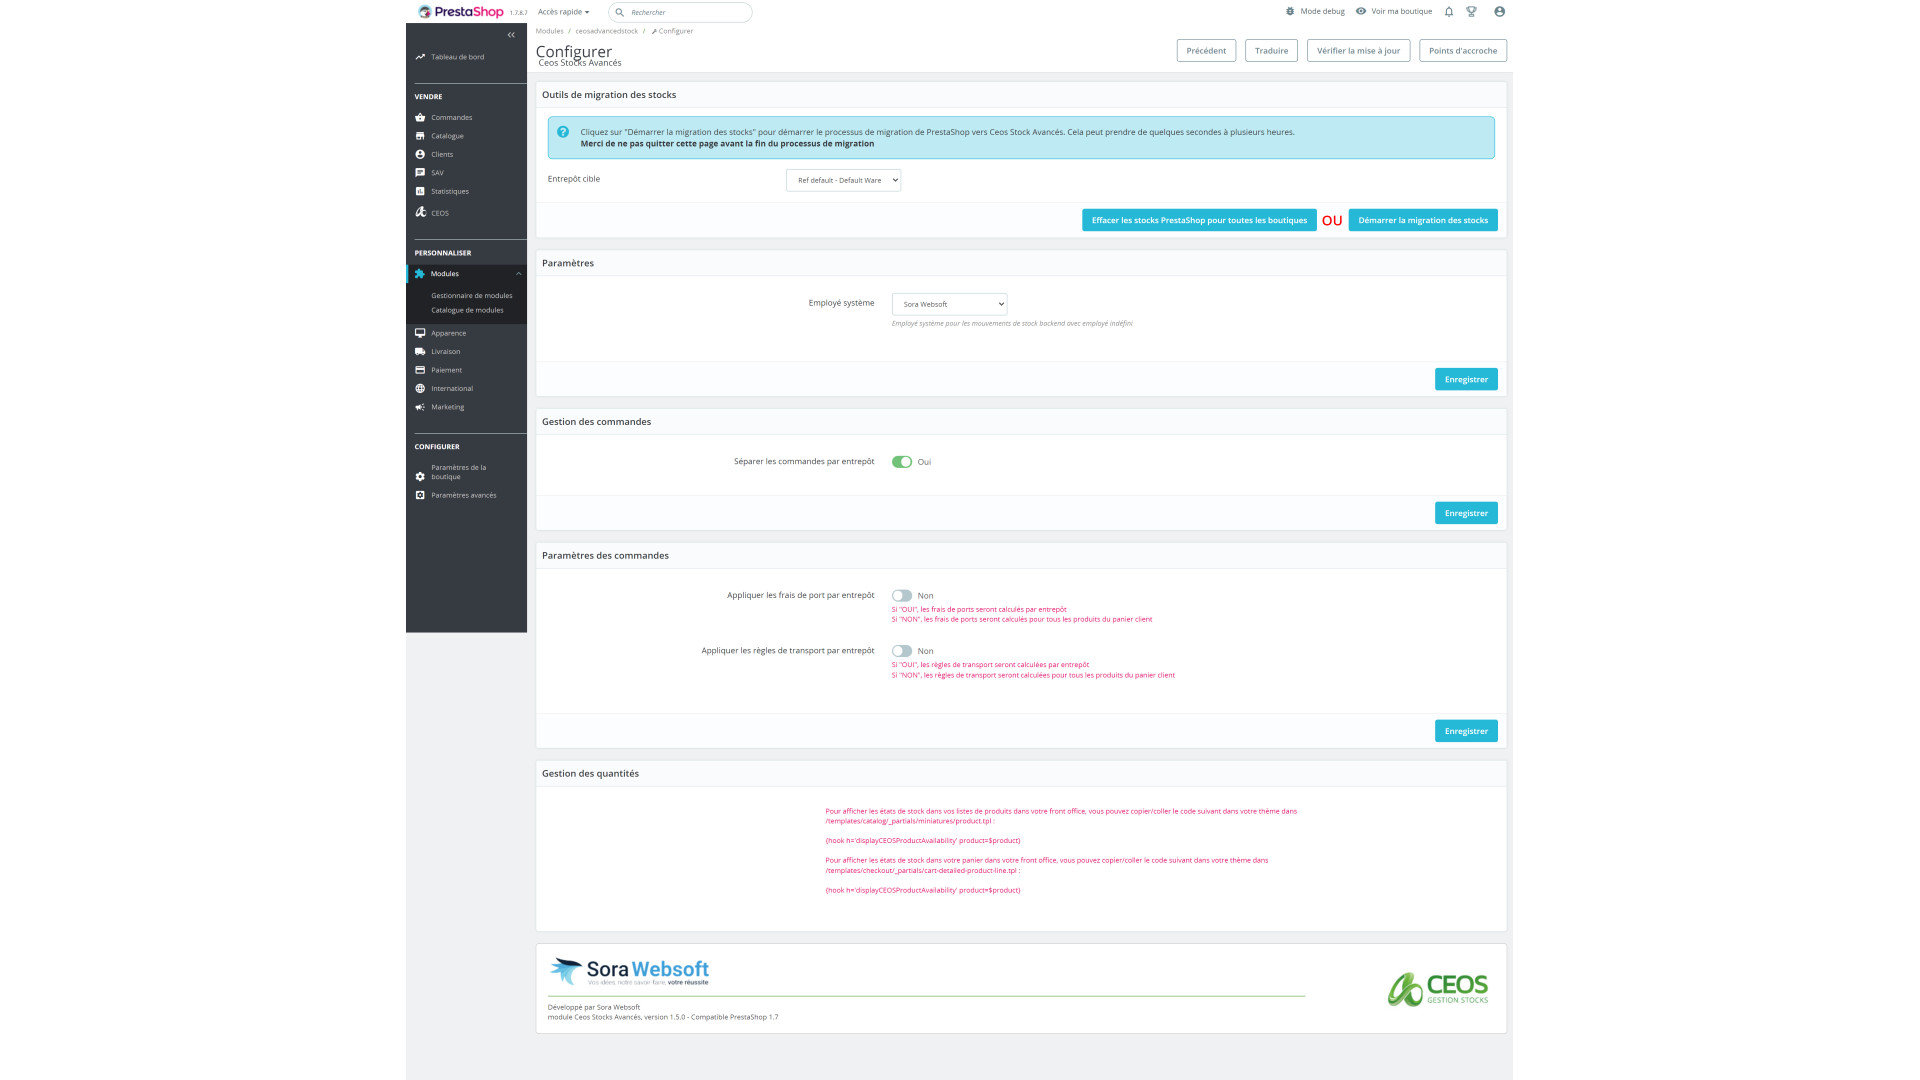Screen dimensions: 1920x1080
Task: Click Démarrer la migration des stocks button
Action: pos(1422,220)
